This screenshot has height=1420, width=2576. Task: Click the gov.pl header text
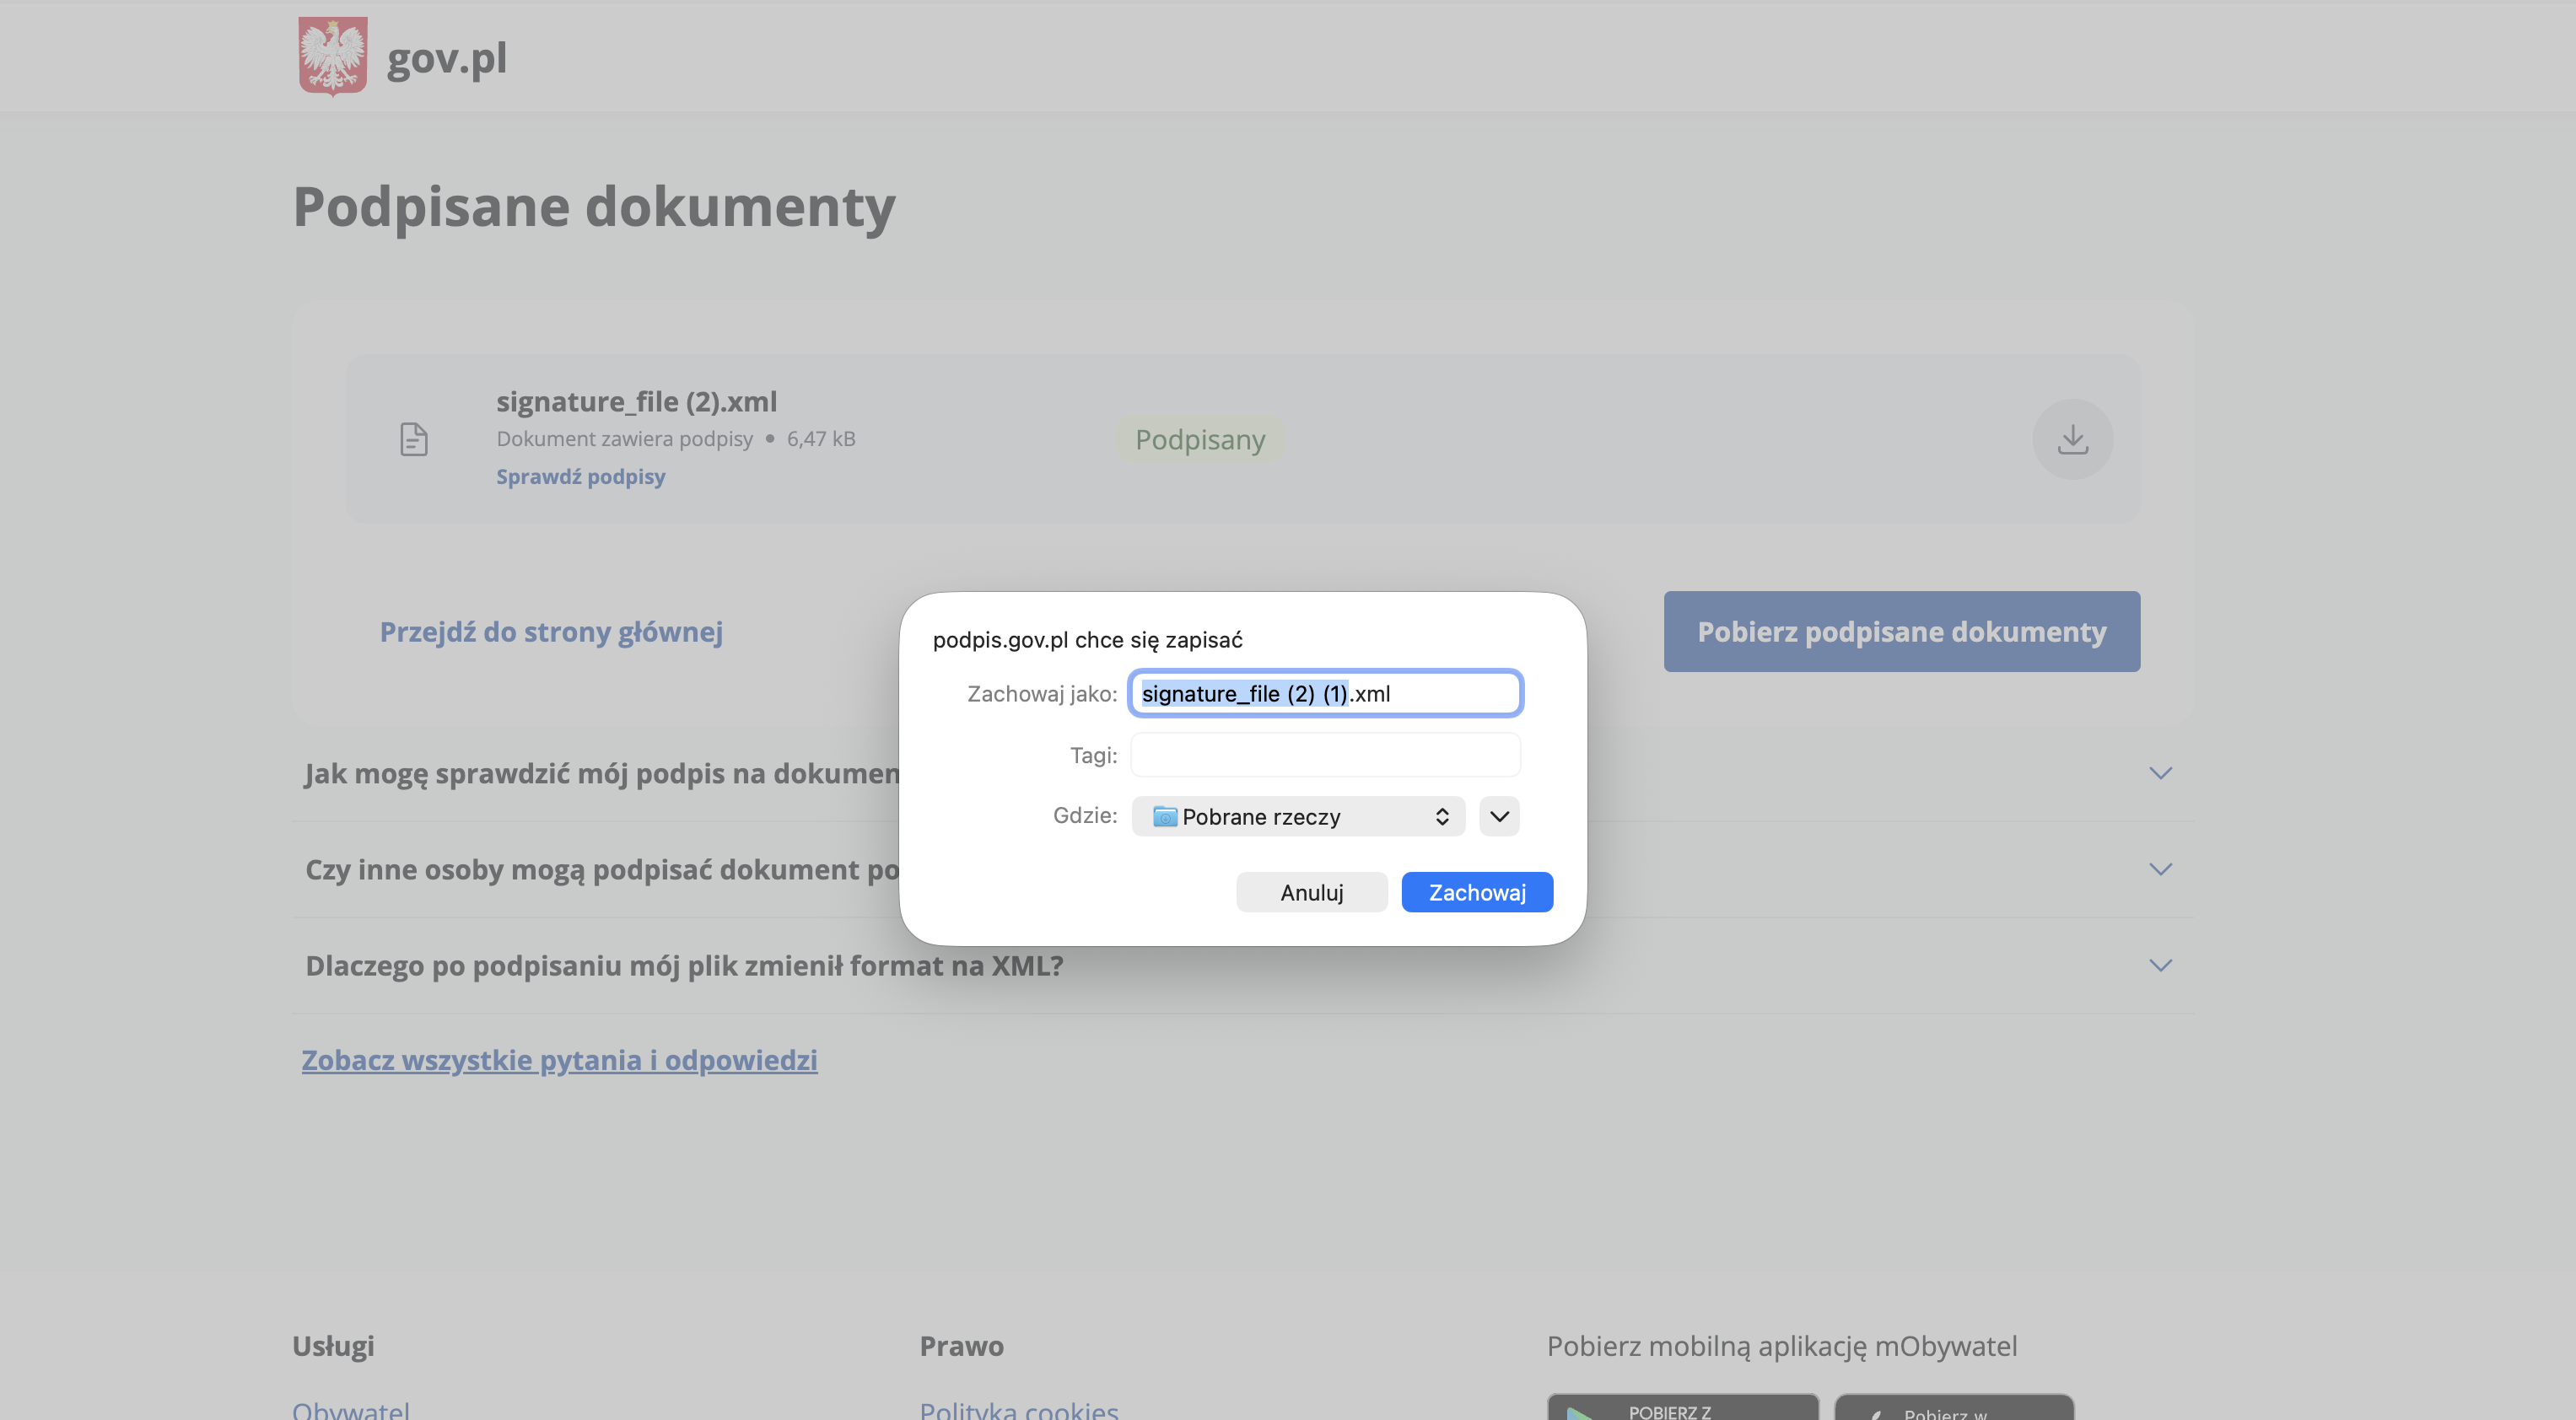(446, 58)
